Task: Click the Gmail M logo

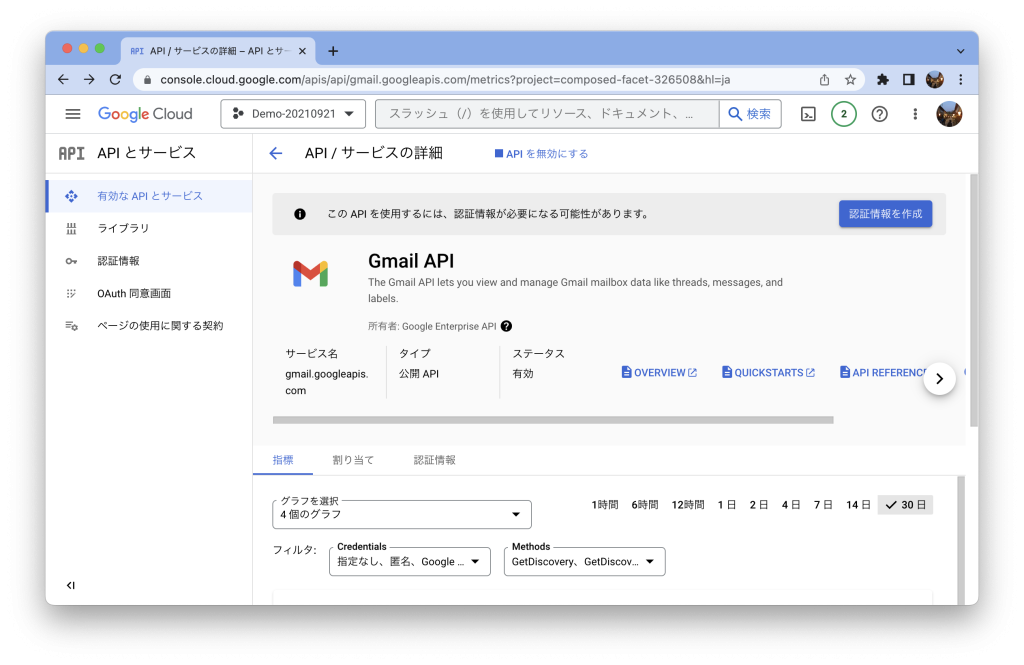Action: (x=310, y=274)
